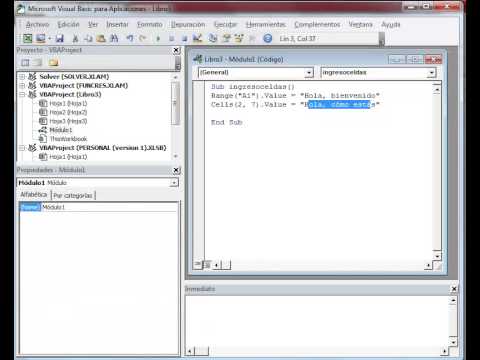480x360 pixels.
Task: Click the View Microsoft Excel toolbar icon
Action: (x=28, y=39)
